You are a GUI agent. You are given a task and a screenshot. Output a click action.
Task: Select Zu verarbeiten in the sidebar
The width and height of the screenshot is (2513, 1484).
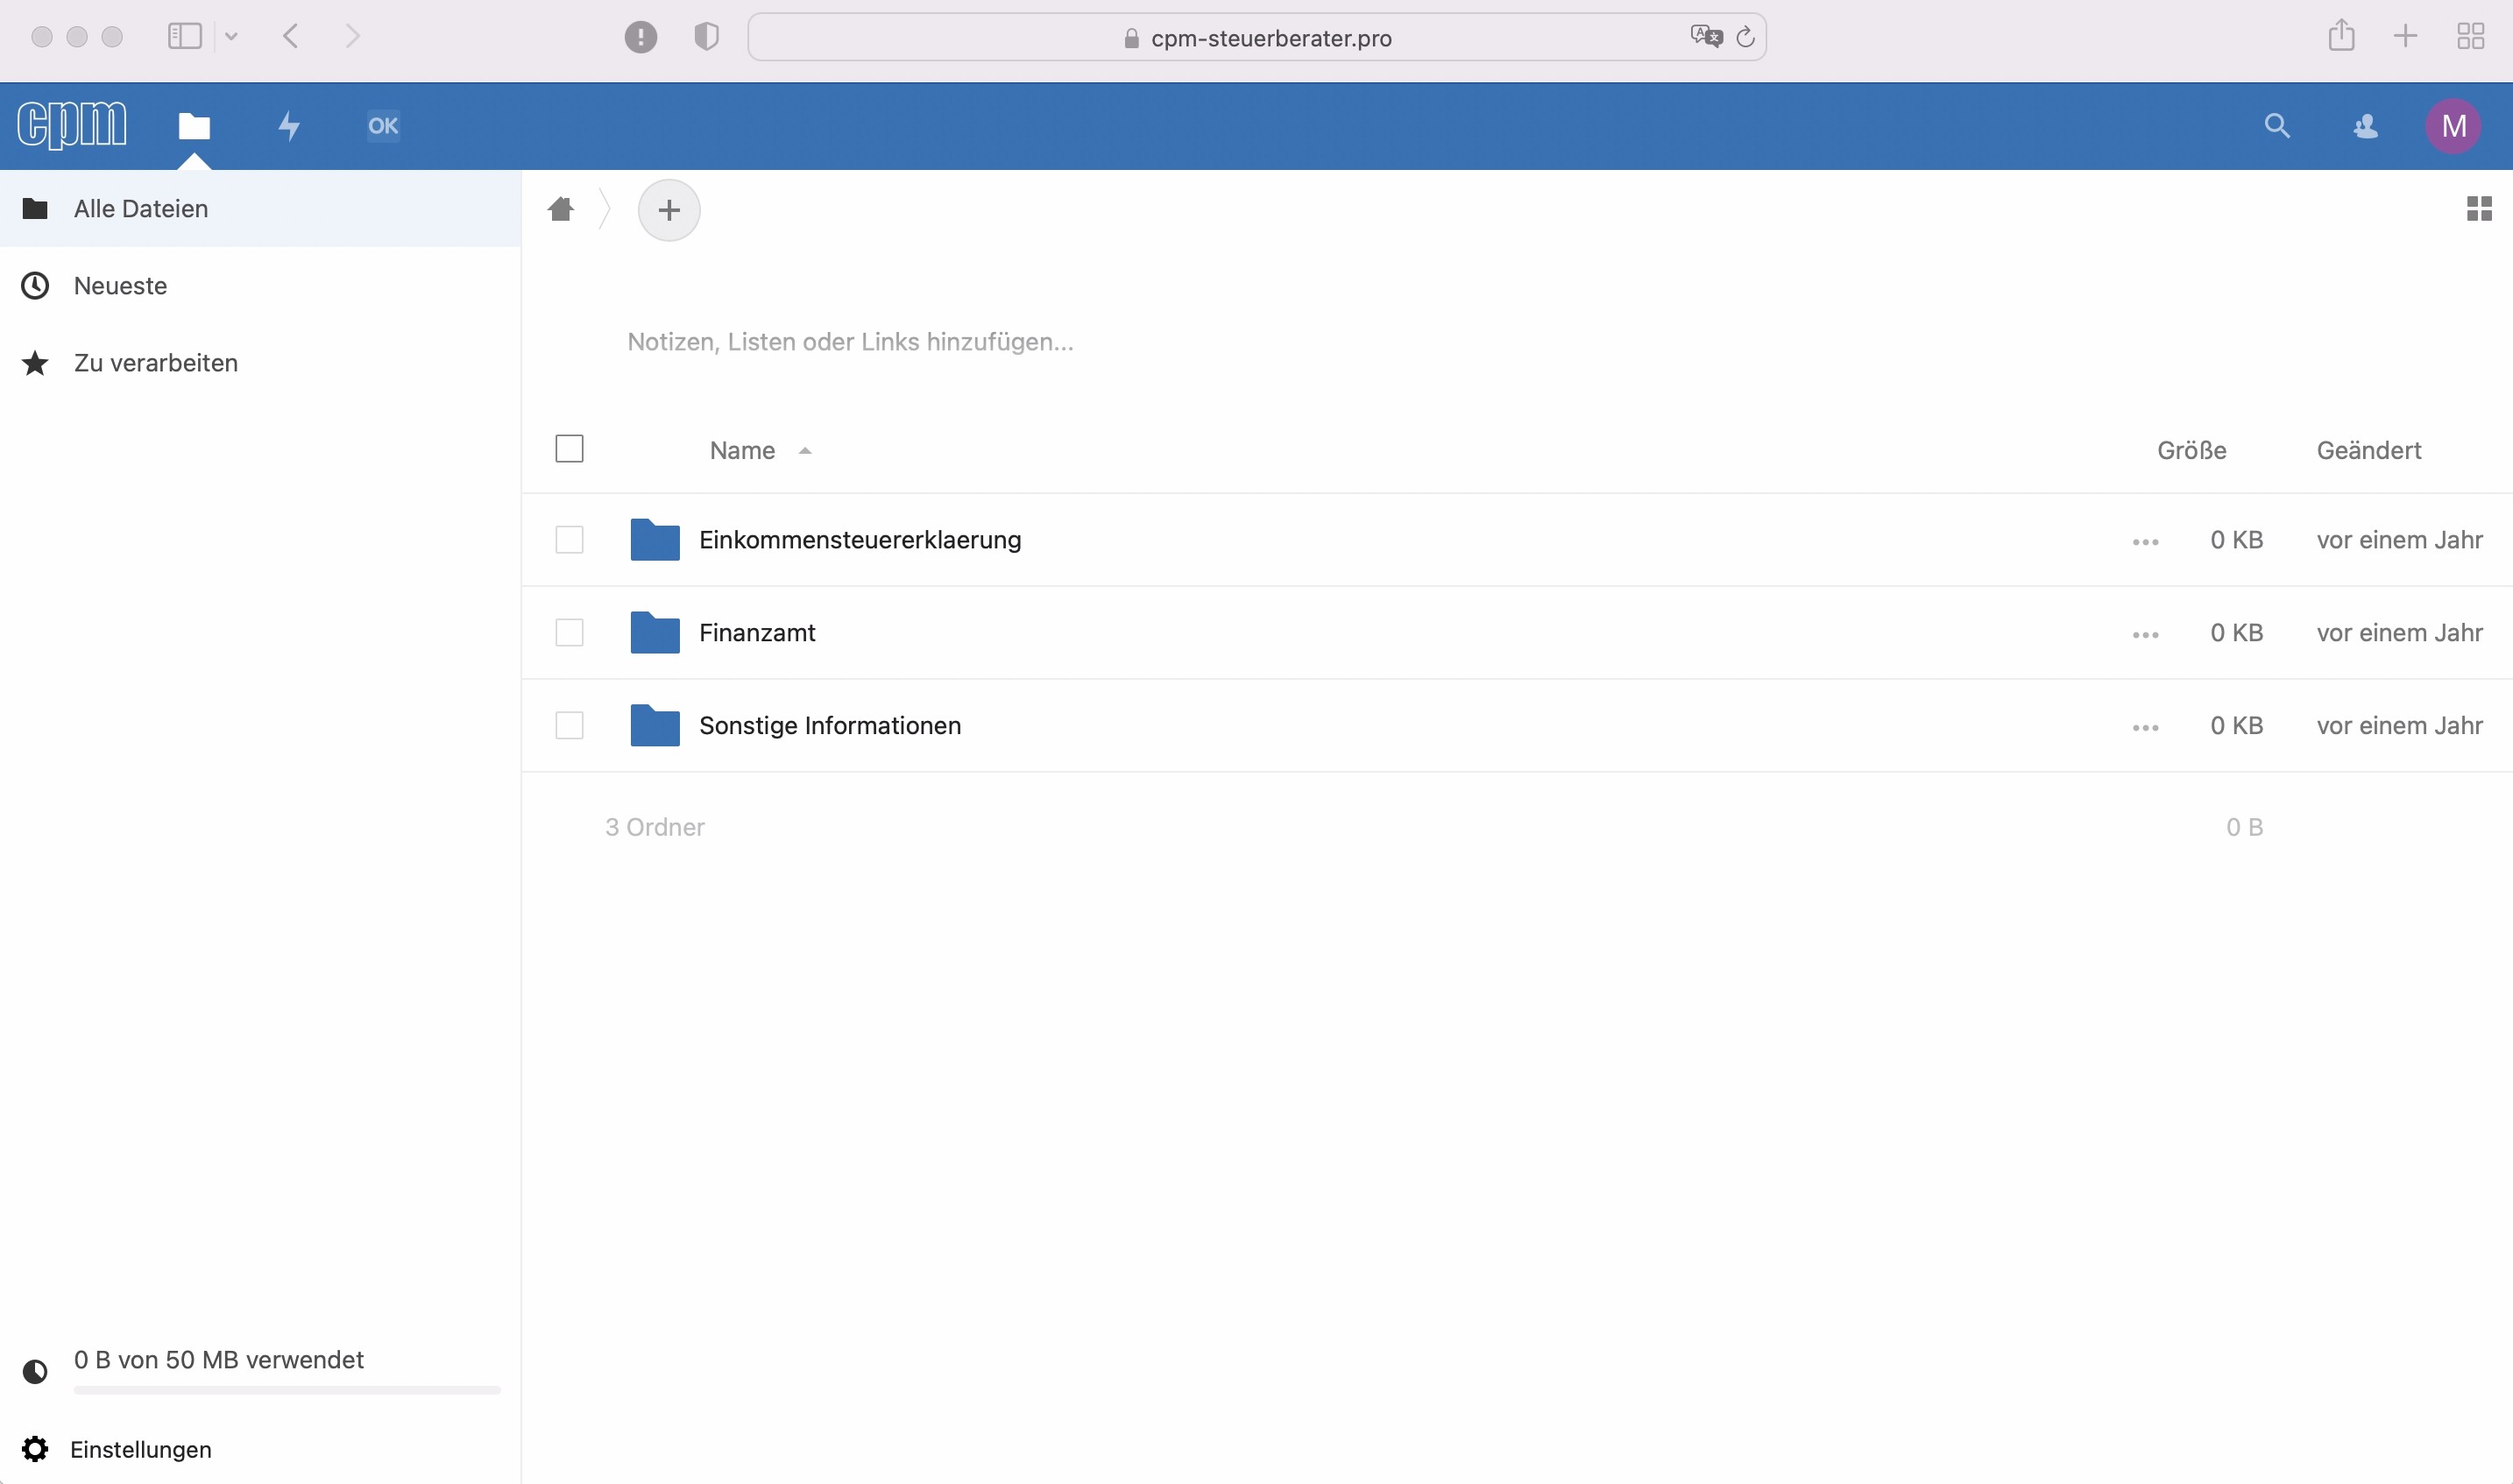[155, 363]
